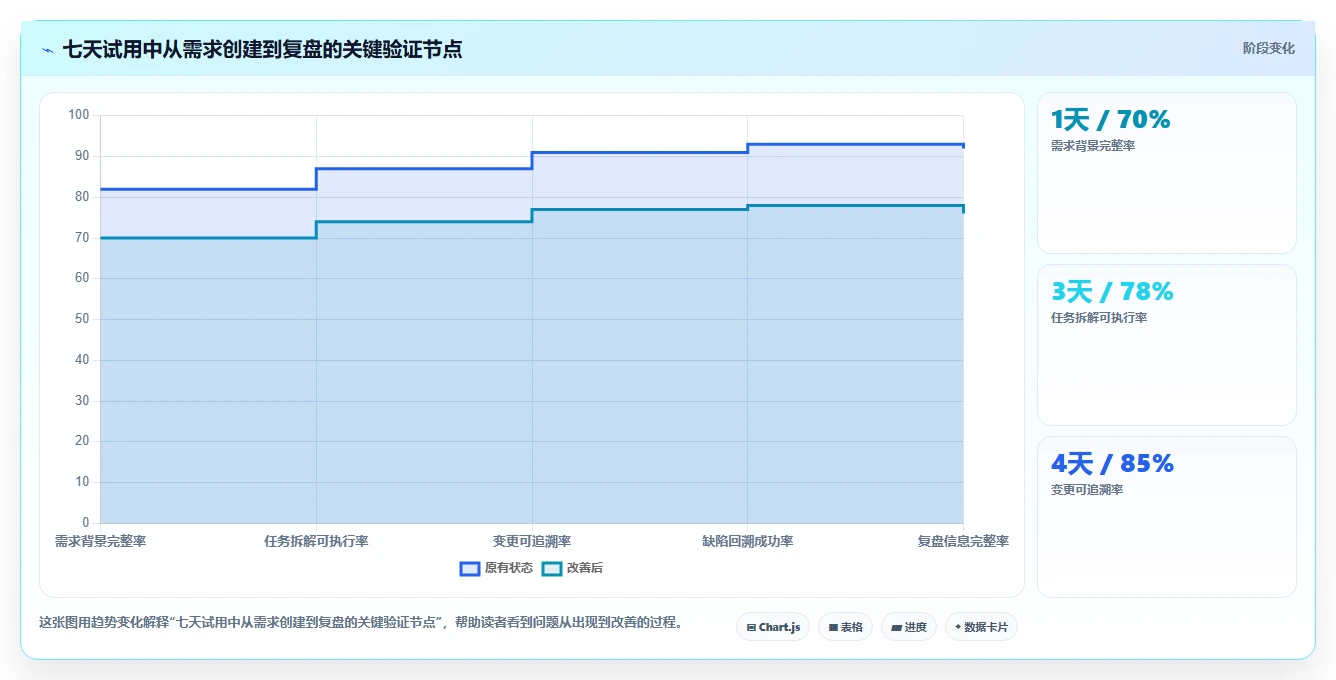The image size is (1336, 680).
Task: Select the 数据卡片 tag chip
Action: [981, 627]
